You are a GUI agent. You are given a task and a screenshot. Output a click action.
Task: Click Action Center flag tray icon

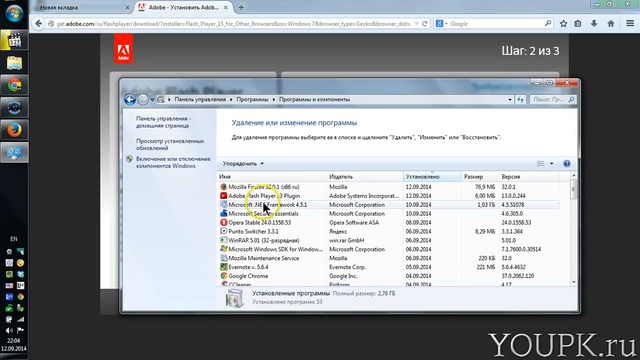(20, 330)
